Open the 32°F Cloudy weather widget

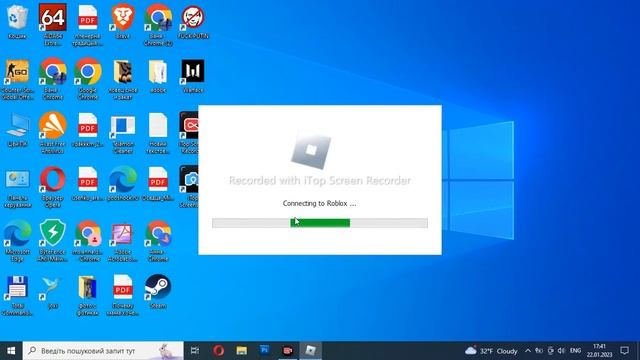[x=491, y=351]
